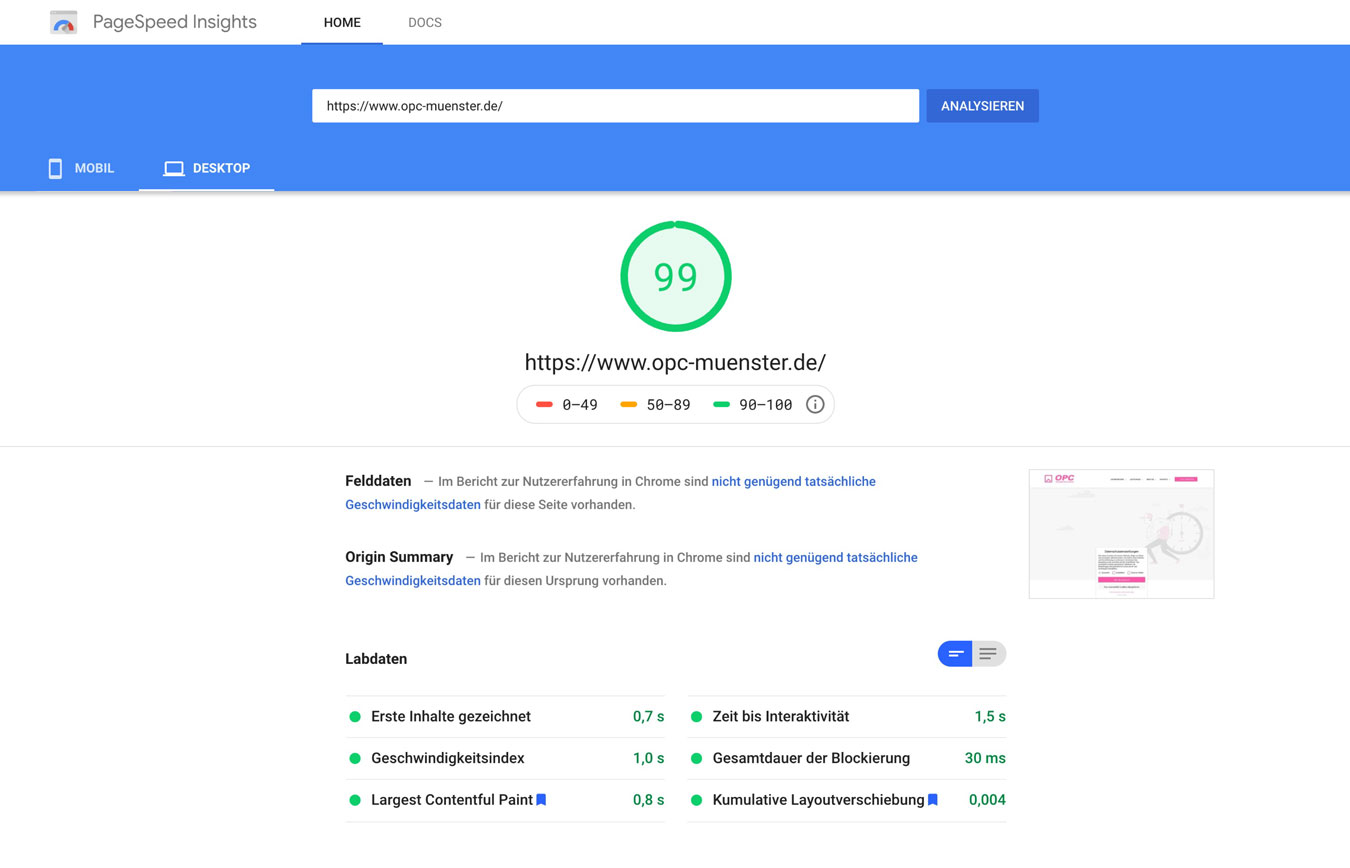This screenshot has height=868, width=1350.
Task: Click the info icon beside the score legend
Action: [x=815, y=404]
